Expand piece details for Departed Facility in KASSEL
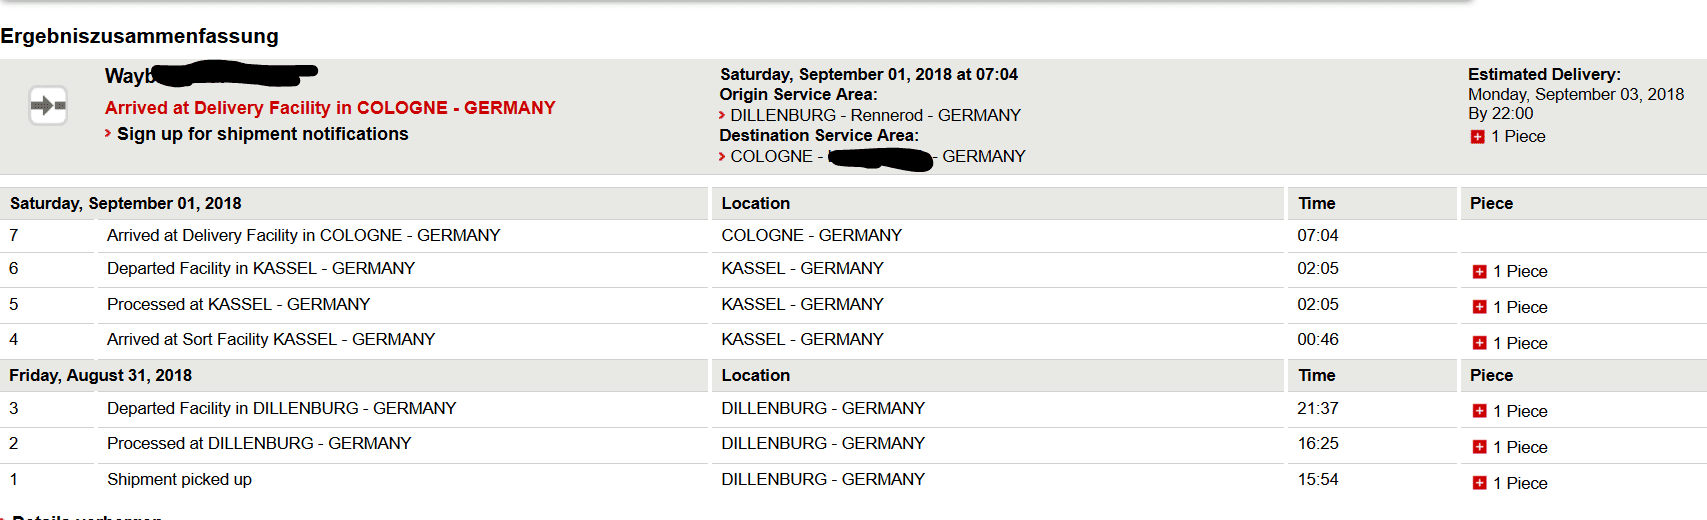The image size is (1707, 520). point(1479,272)
